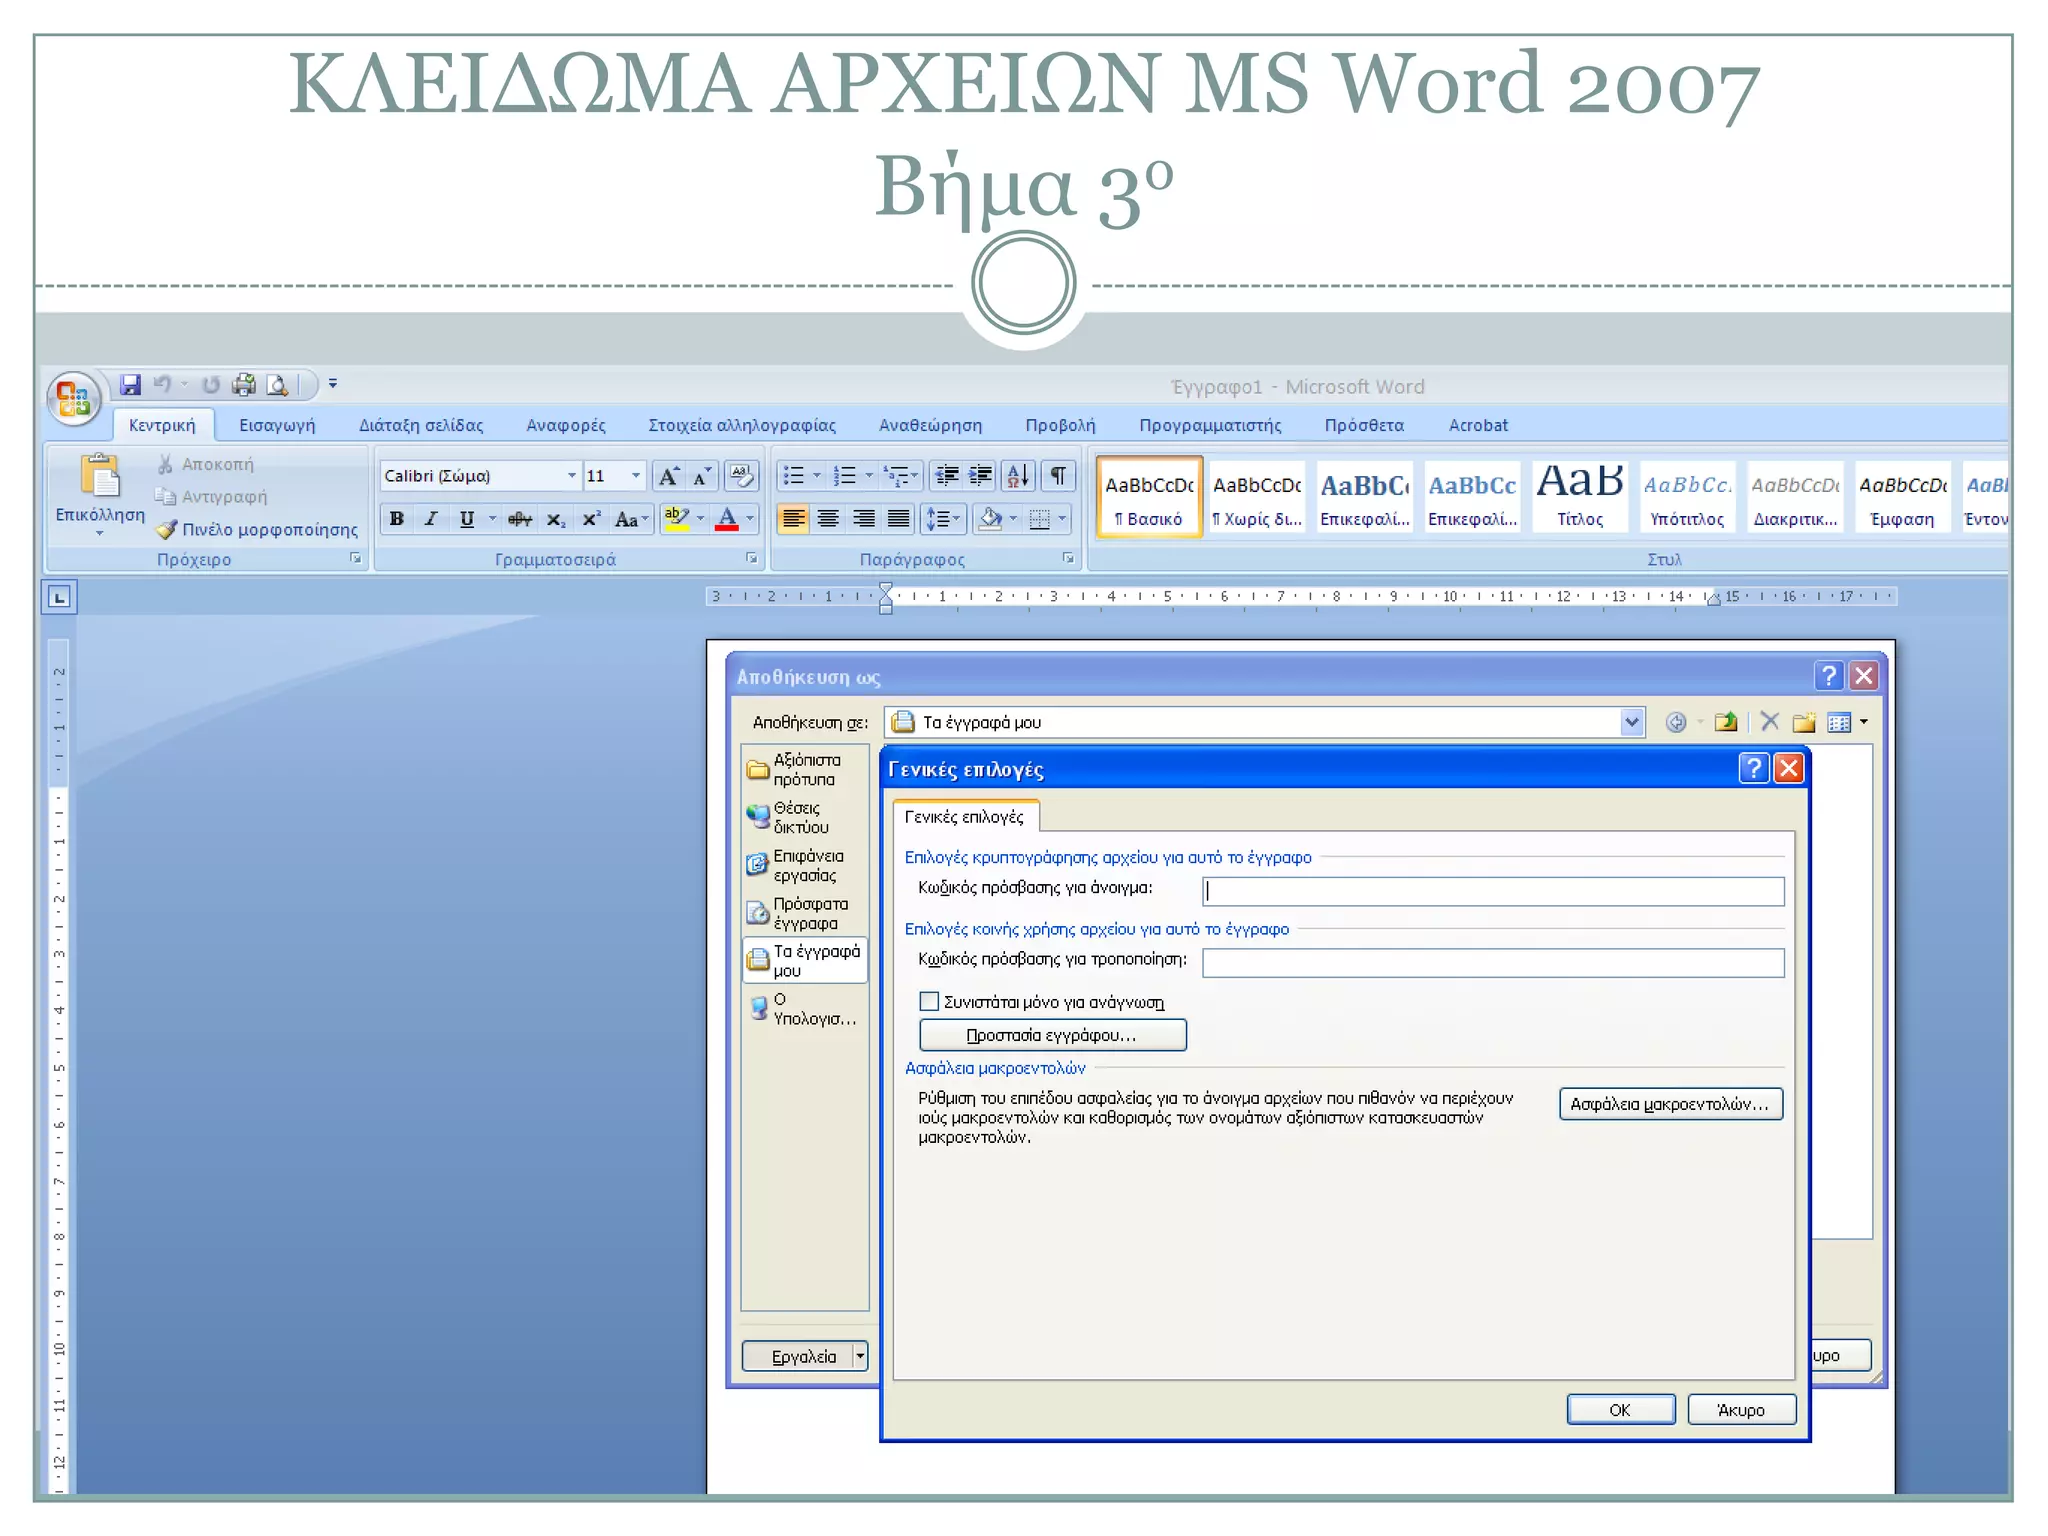Click the Sort icon
This screenshot has height=1536, width=2048.
1018,476
